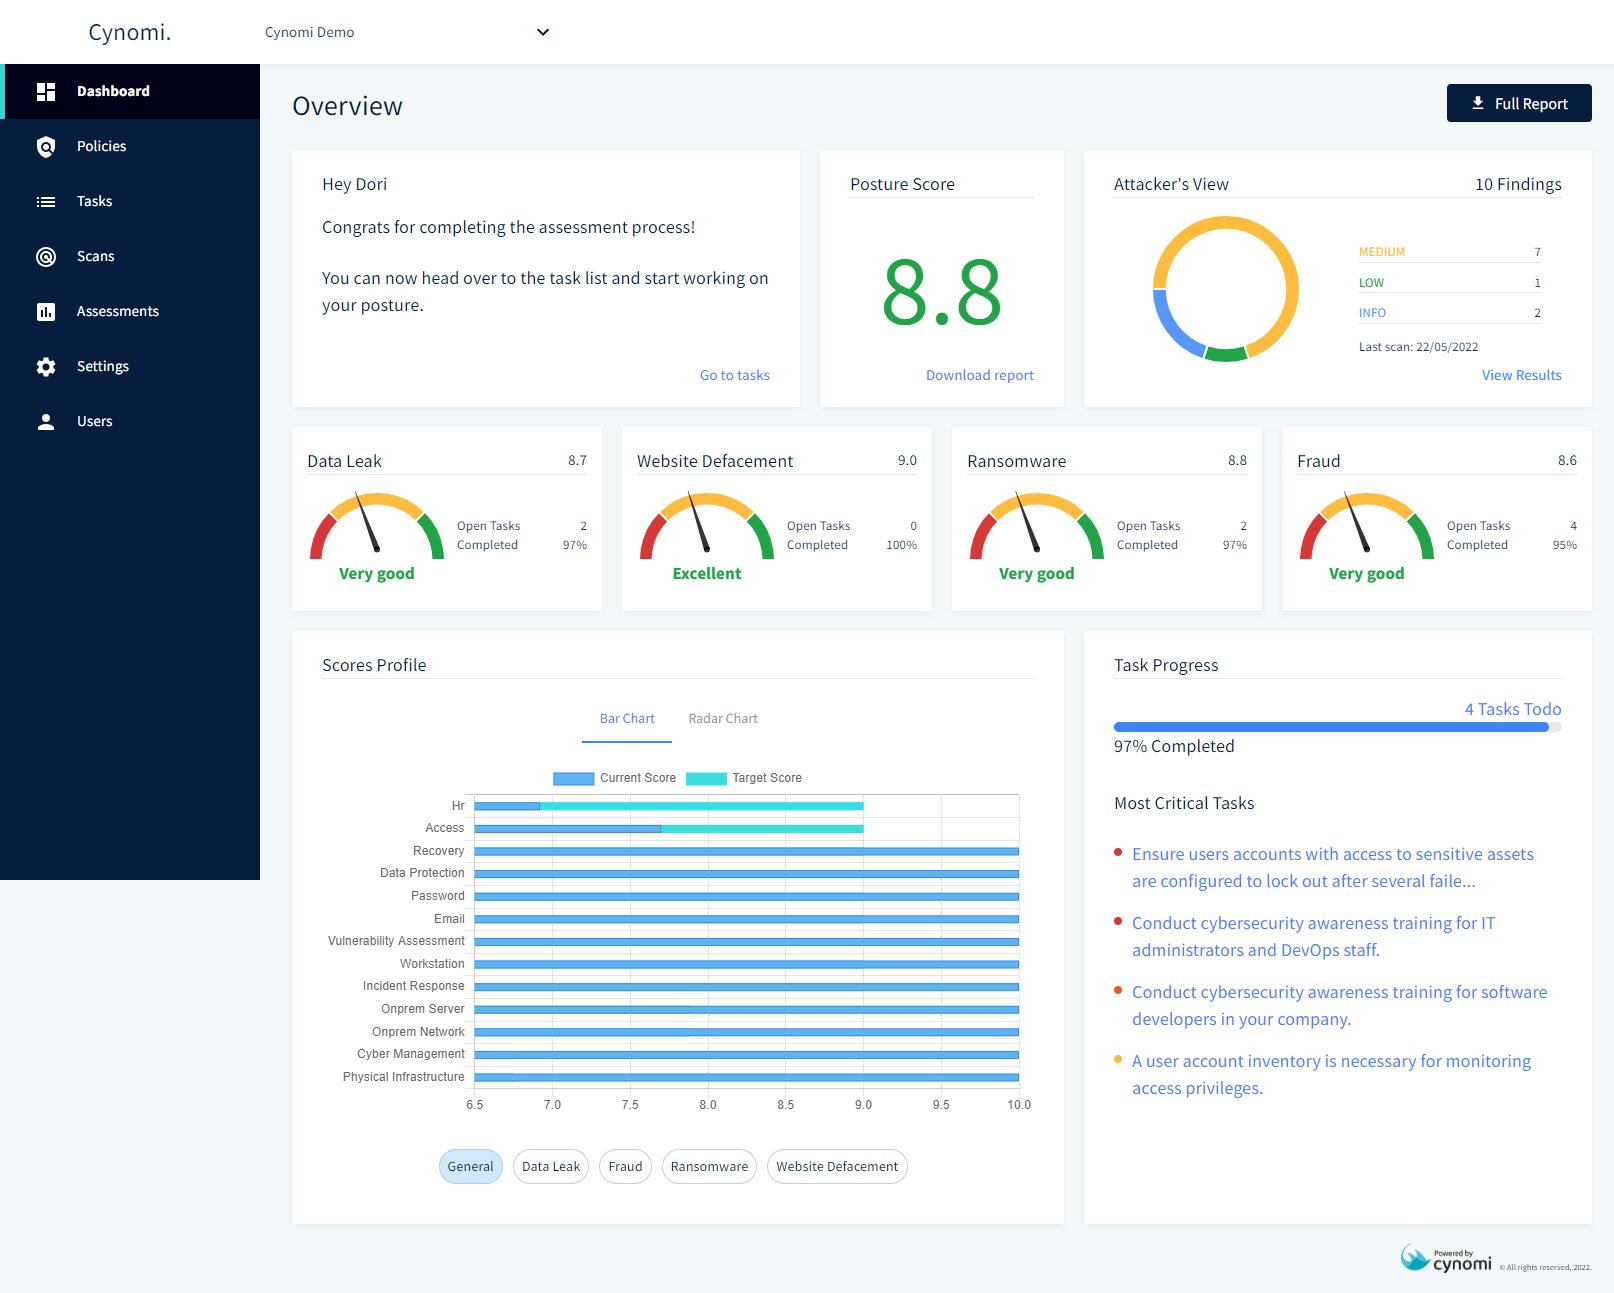Viewport: 1614px width, 1293px height.
Task: Select the Fraud filter chip
Action: click(x=626, y=1167)
